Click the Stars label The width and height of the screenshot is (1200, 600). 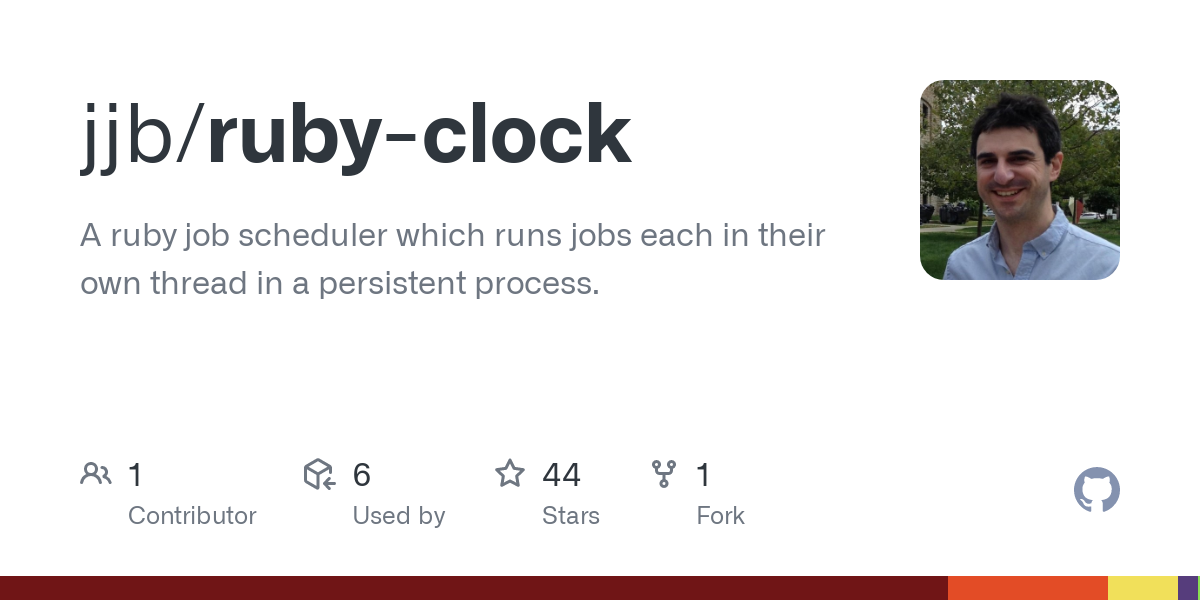[571, 516]
